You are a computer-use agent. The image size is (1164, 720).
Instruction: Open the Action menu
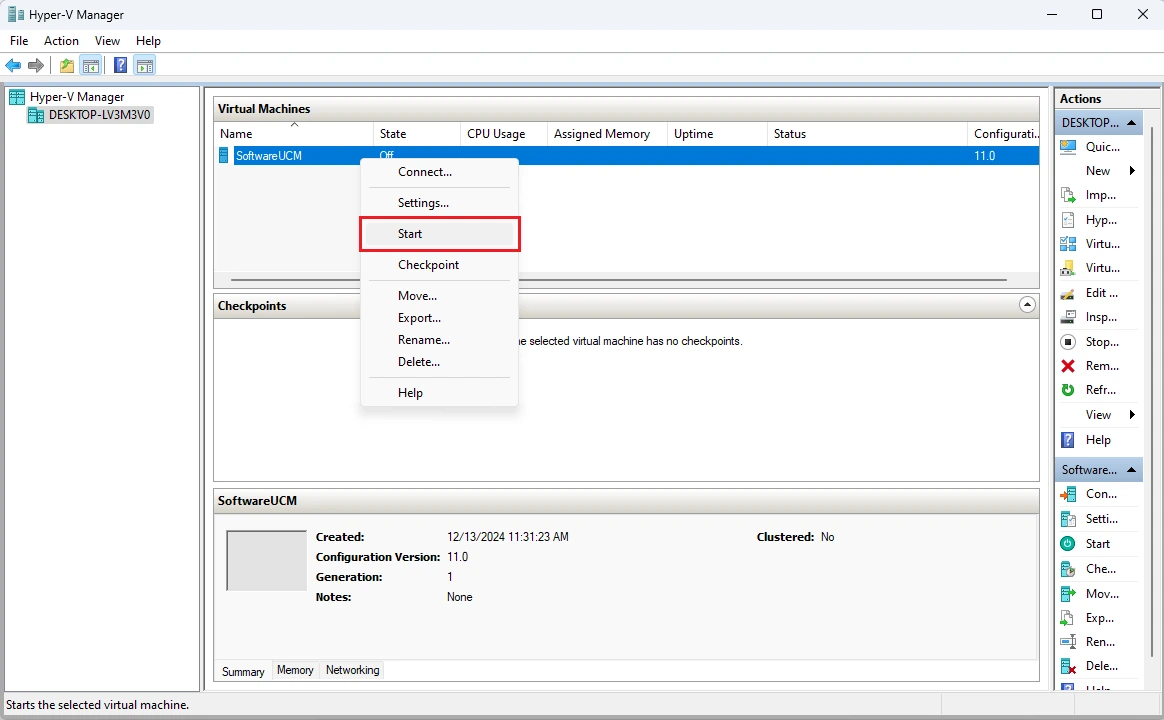tap(61, 41)
